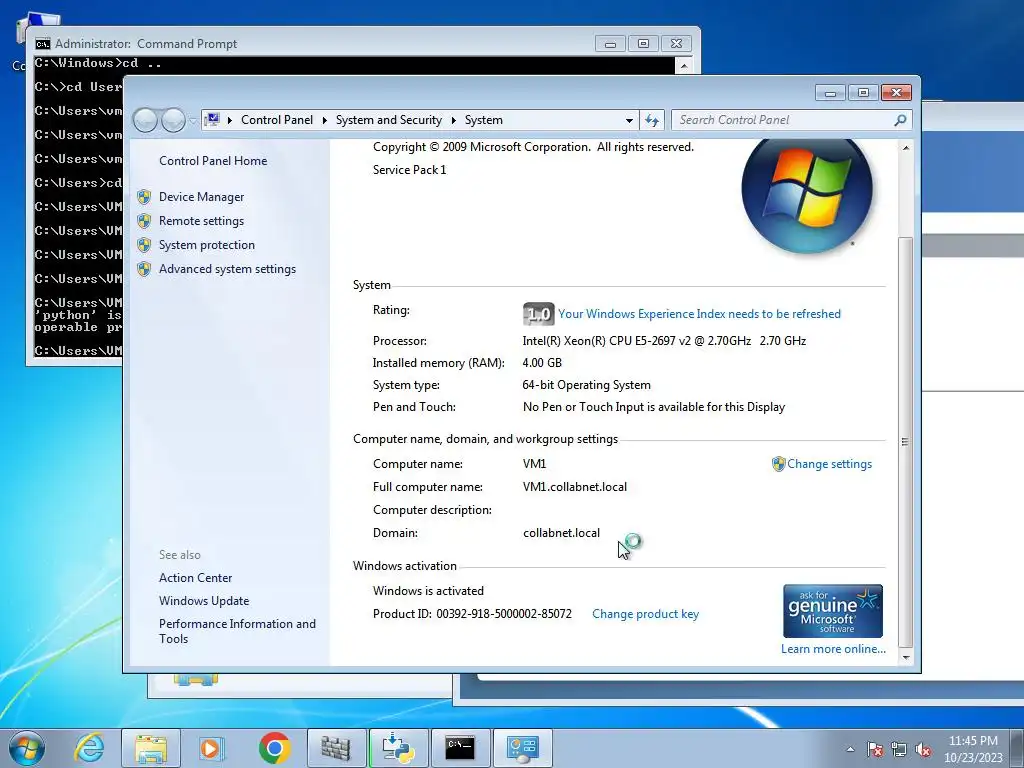Viewport: 1024px width, 768px height.
Task: Click the Windows Start button
Action: [26, 748]
